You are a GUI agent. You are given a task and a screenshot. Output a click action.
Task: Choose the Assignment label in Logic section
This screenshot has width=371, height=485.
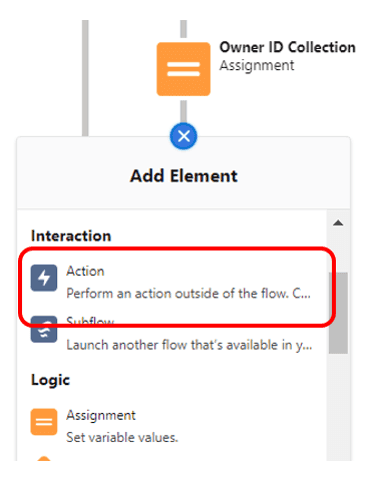click(x=101, y=415)
